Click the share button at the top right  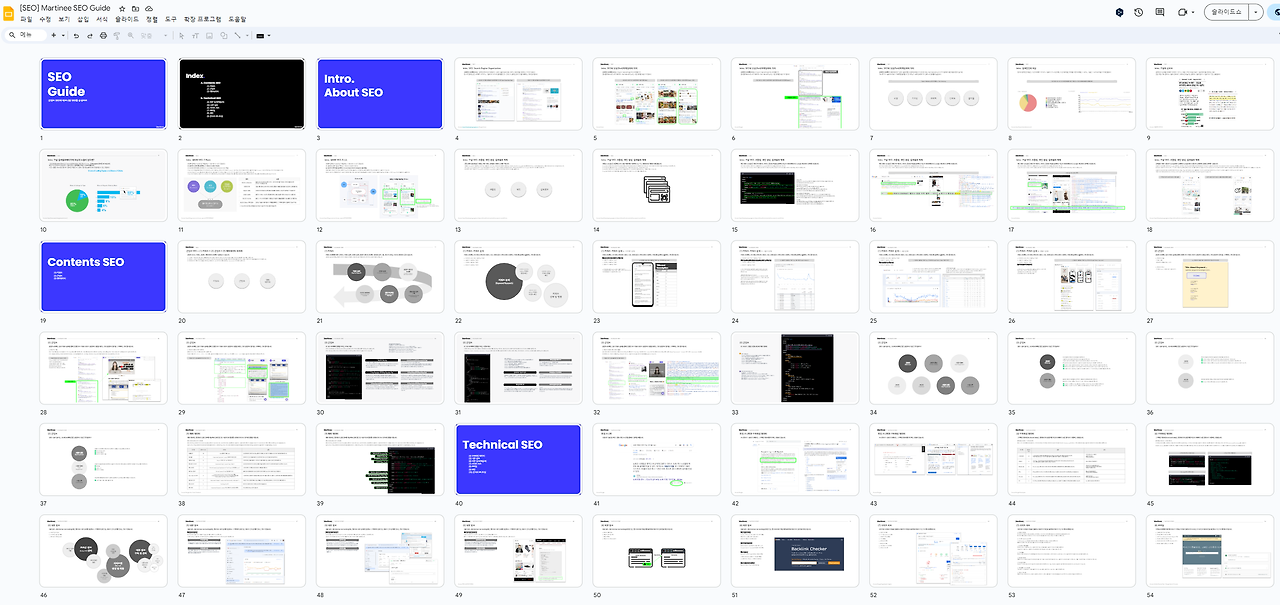coord(1273,12)
